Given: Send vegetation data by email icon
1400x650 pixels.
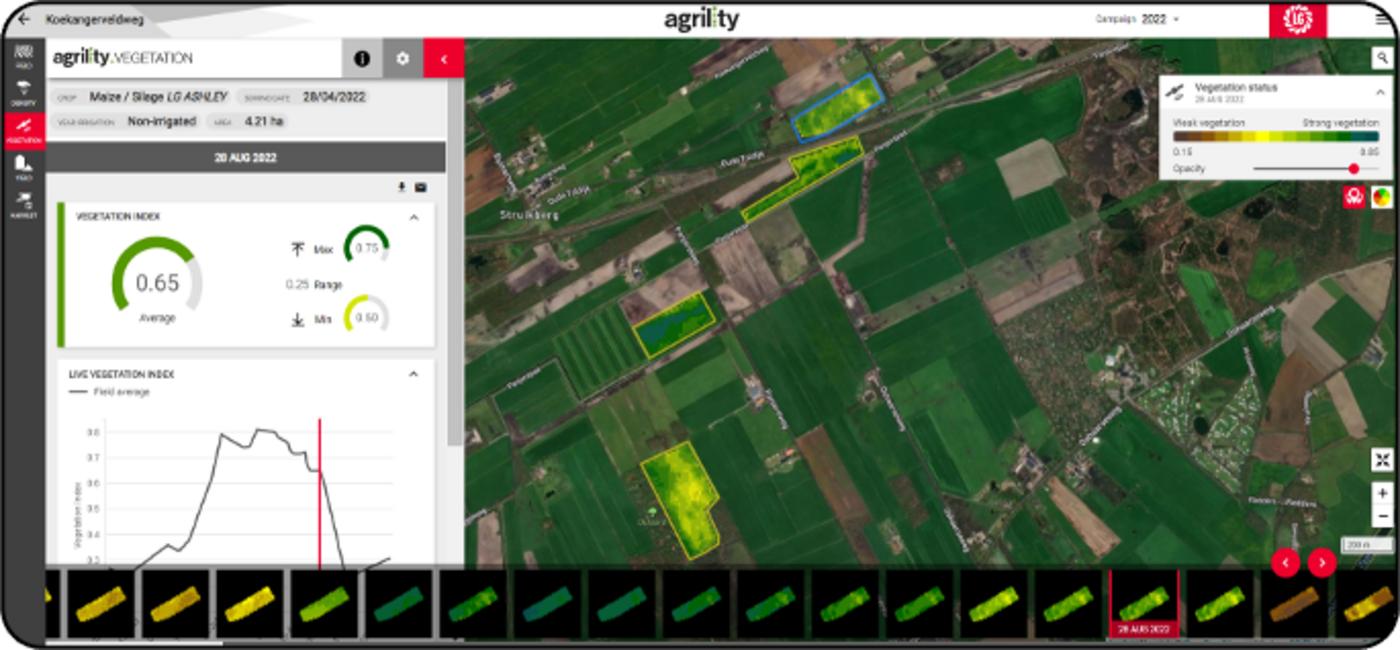Looking at the screenshot, I should point(421,187).
